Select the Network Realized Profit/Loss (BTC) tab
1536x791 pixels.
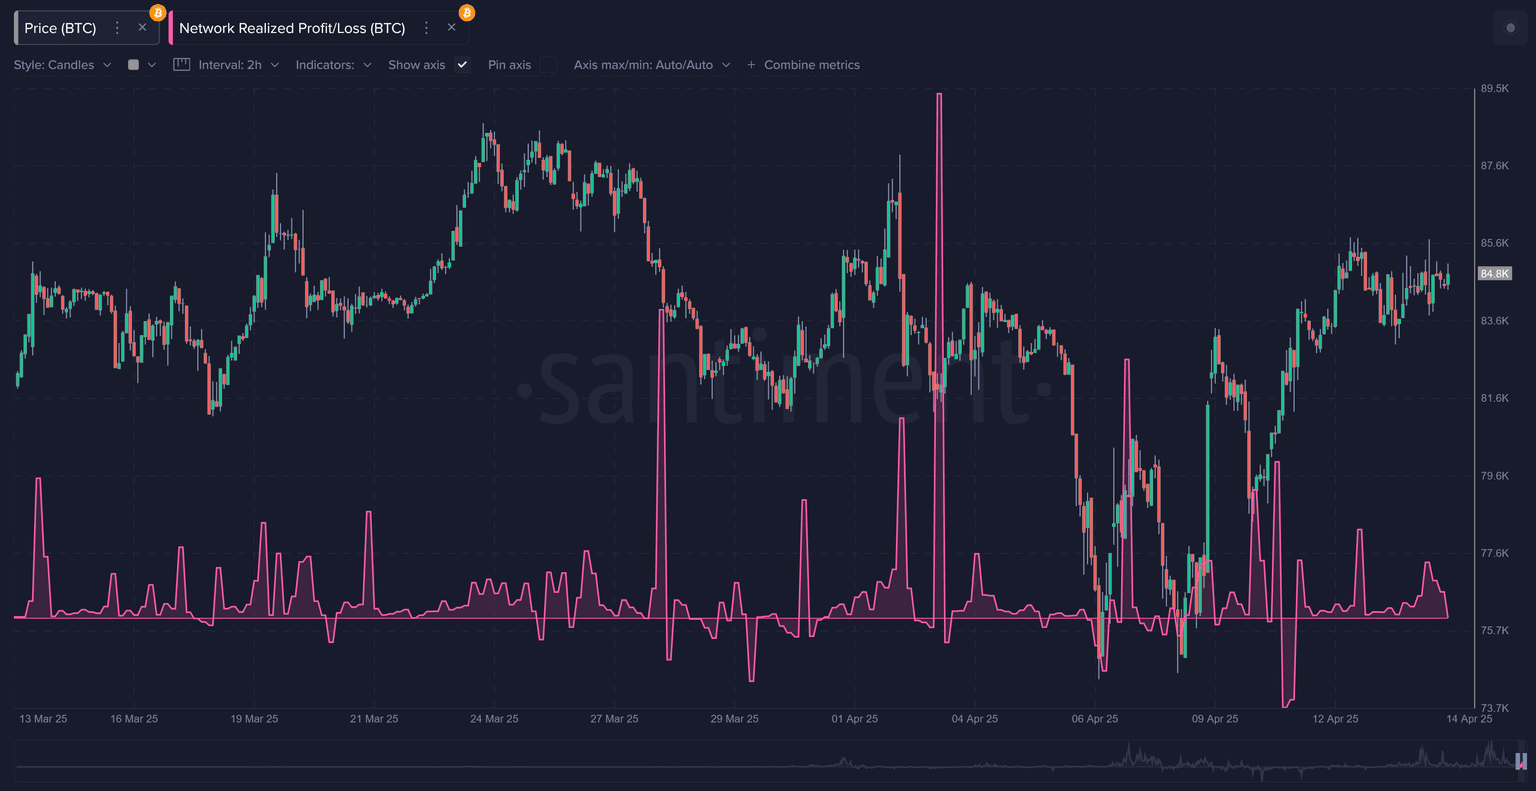[x=292, y=28]
